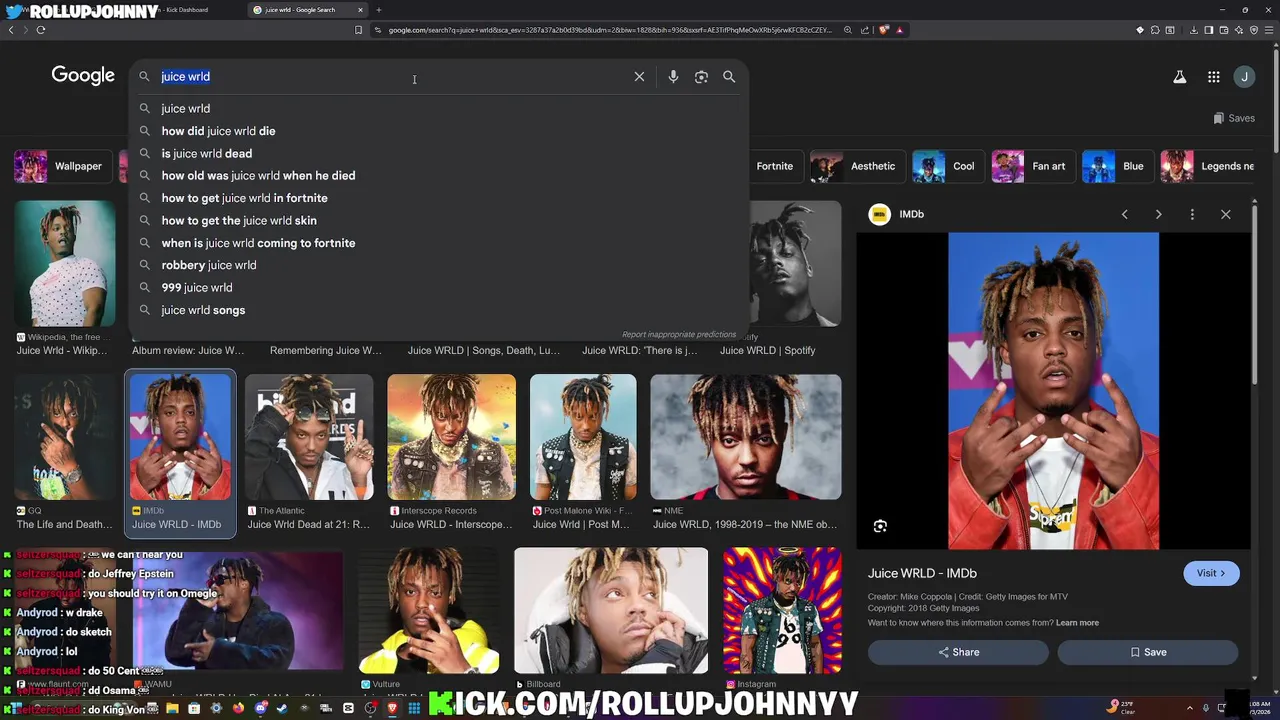Share the Juice WRLD IMDb image

click(x=958, y=652)
